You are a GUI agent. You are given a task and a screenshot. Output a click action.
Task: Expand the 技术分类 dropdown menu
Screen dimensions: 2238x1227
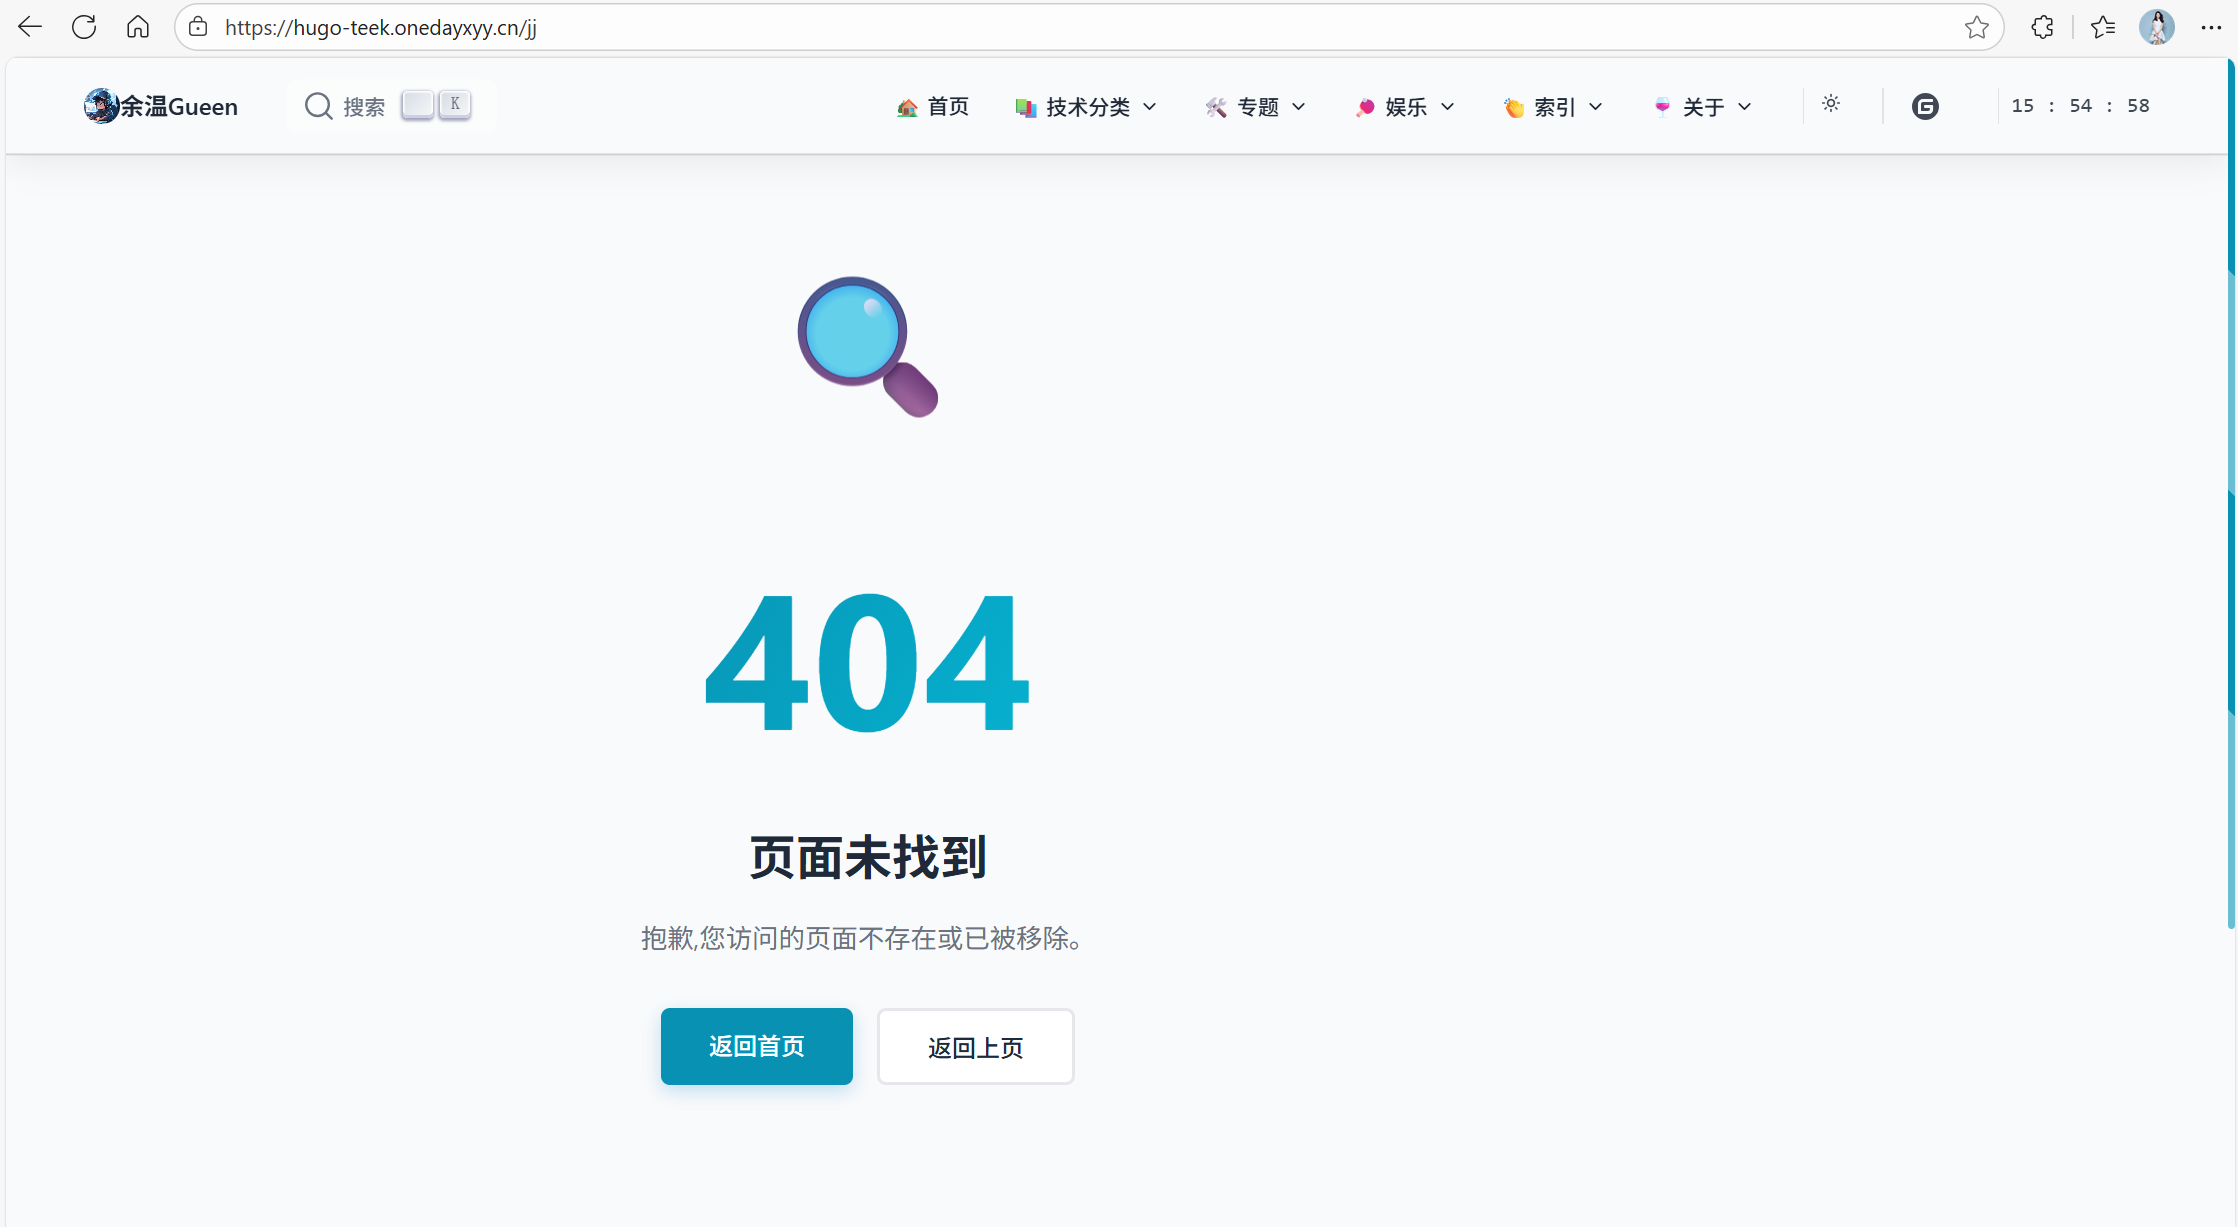[1087, 107]
